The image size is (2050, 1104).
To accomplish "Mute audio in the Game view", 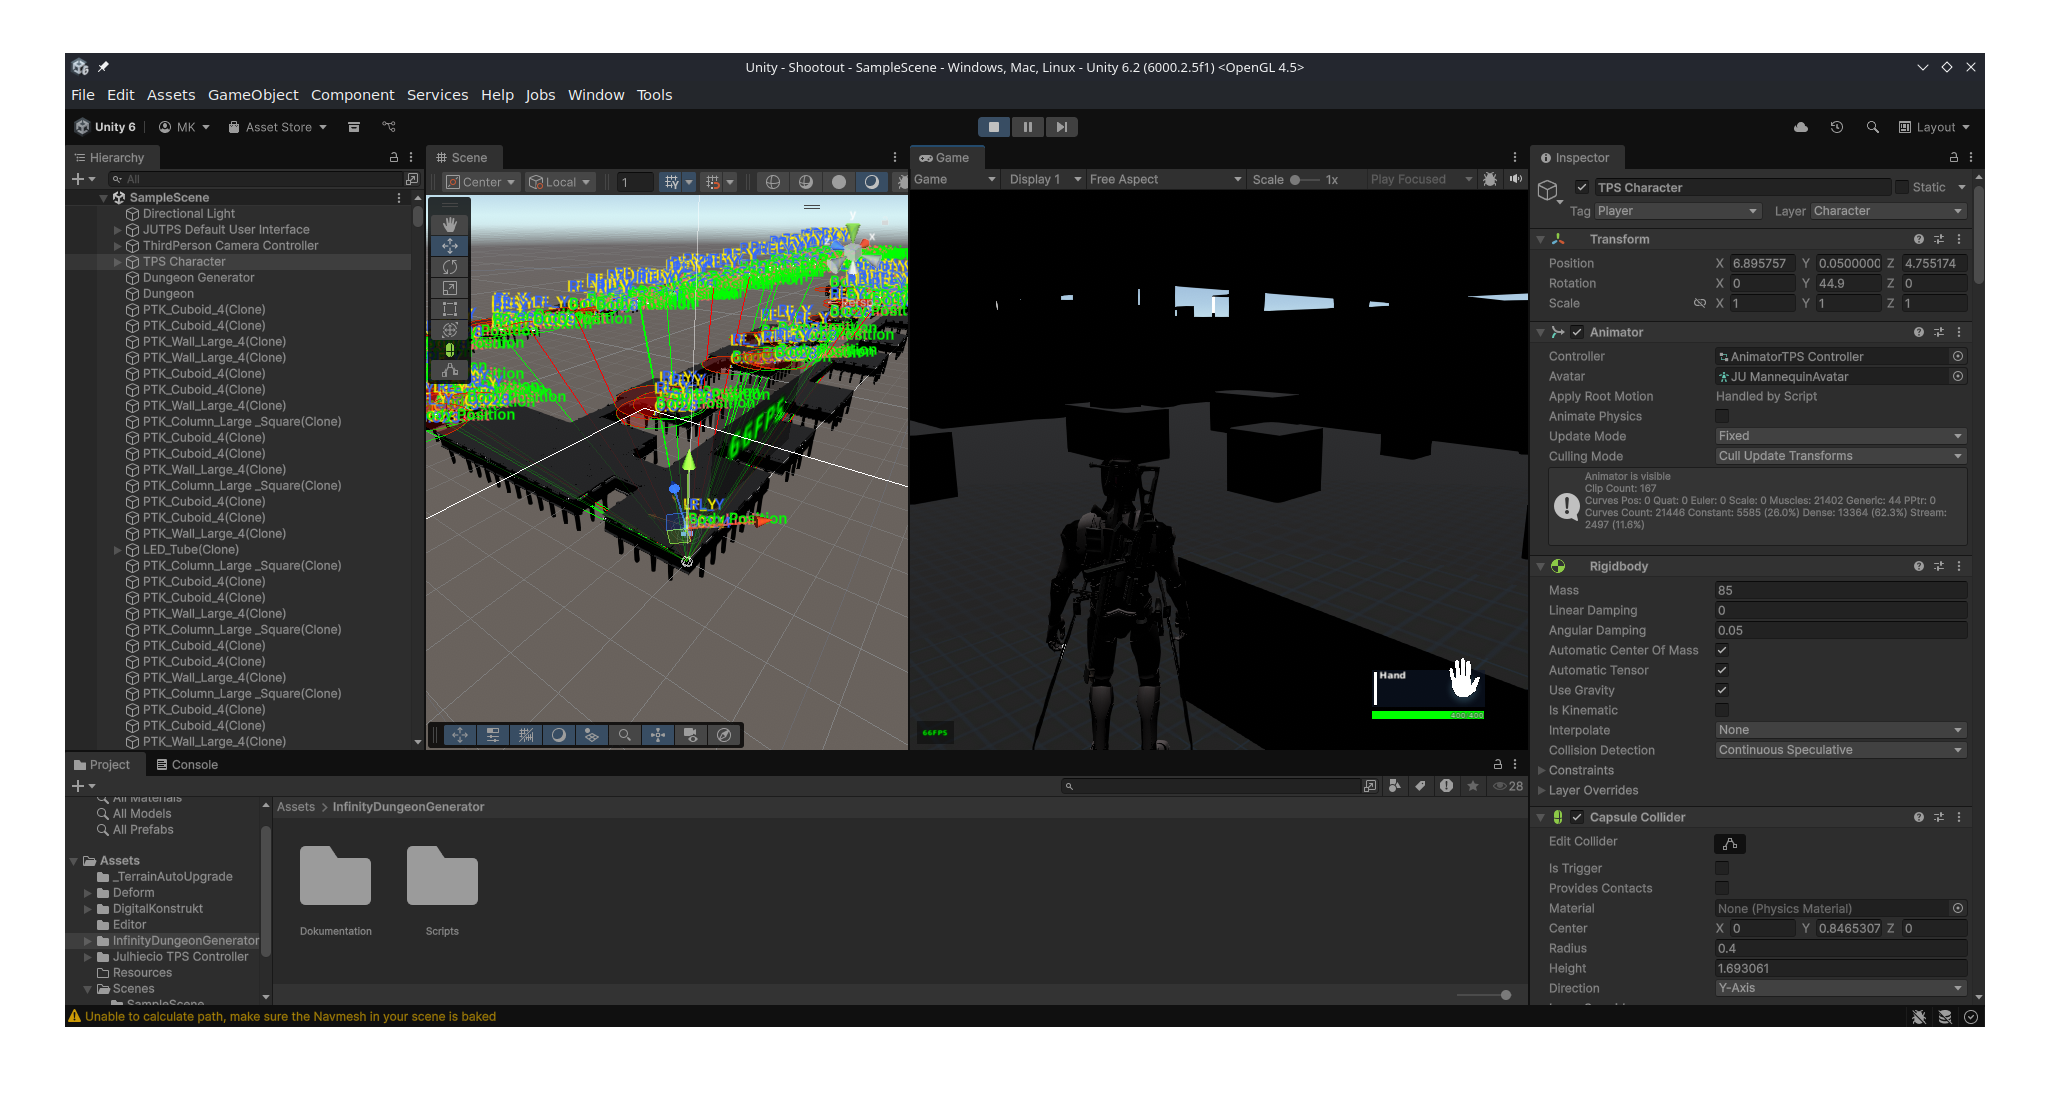I will click(1515, 179).
